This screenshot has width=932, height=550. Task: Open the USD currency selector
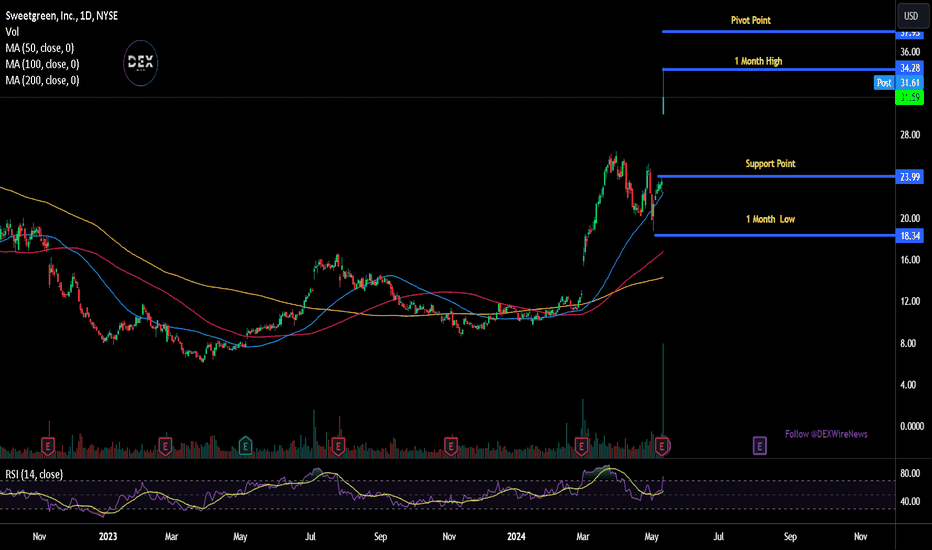pos(911,16)
